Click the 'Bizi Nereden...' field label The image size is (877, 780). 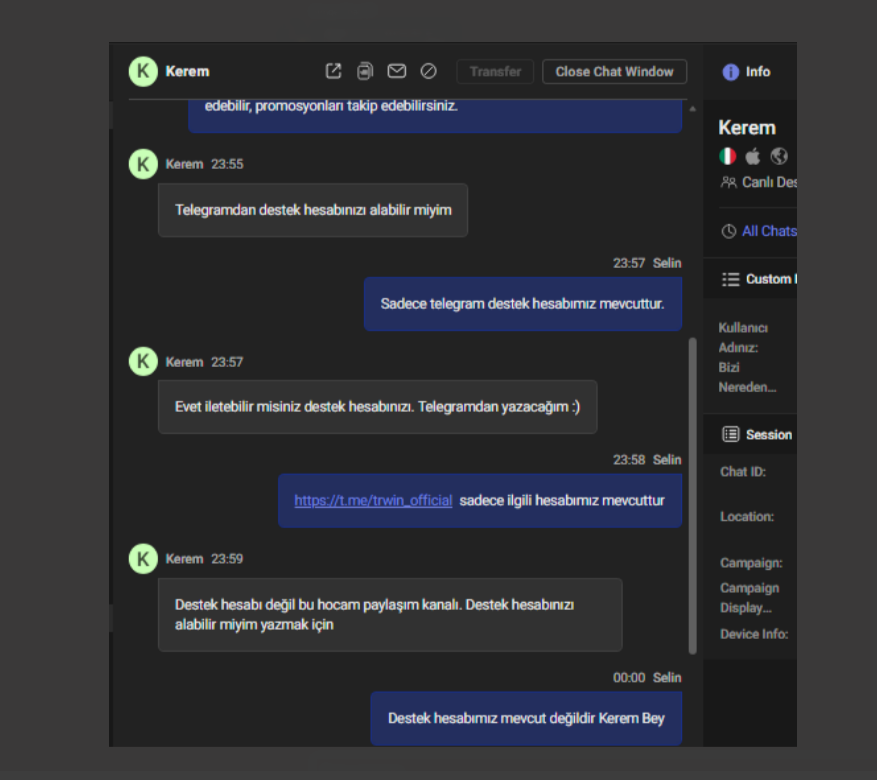click(x=747, y=377)
